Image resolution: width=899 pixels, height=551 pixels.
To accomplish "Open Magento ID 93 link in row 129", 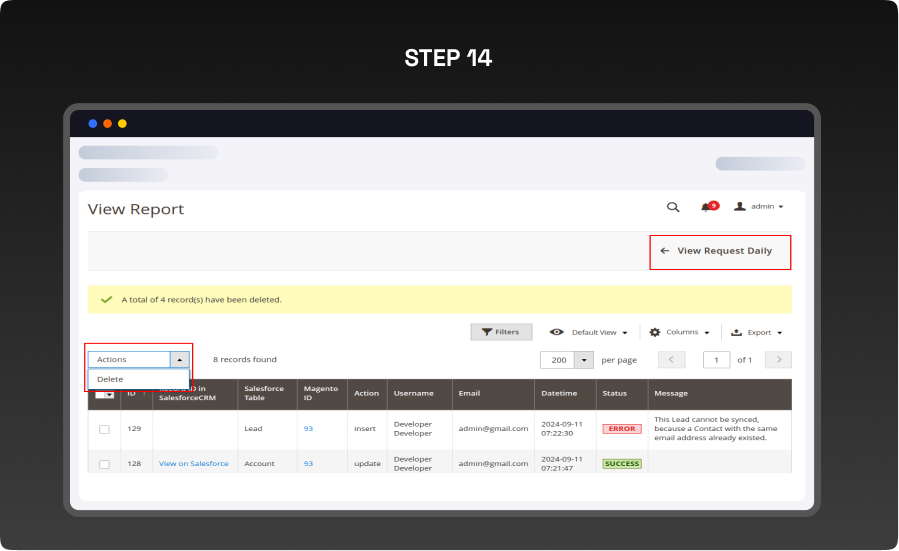I will click(309, 428).
